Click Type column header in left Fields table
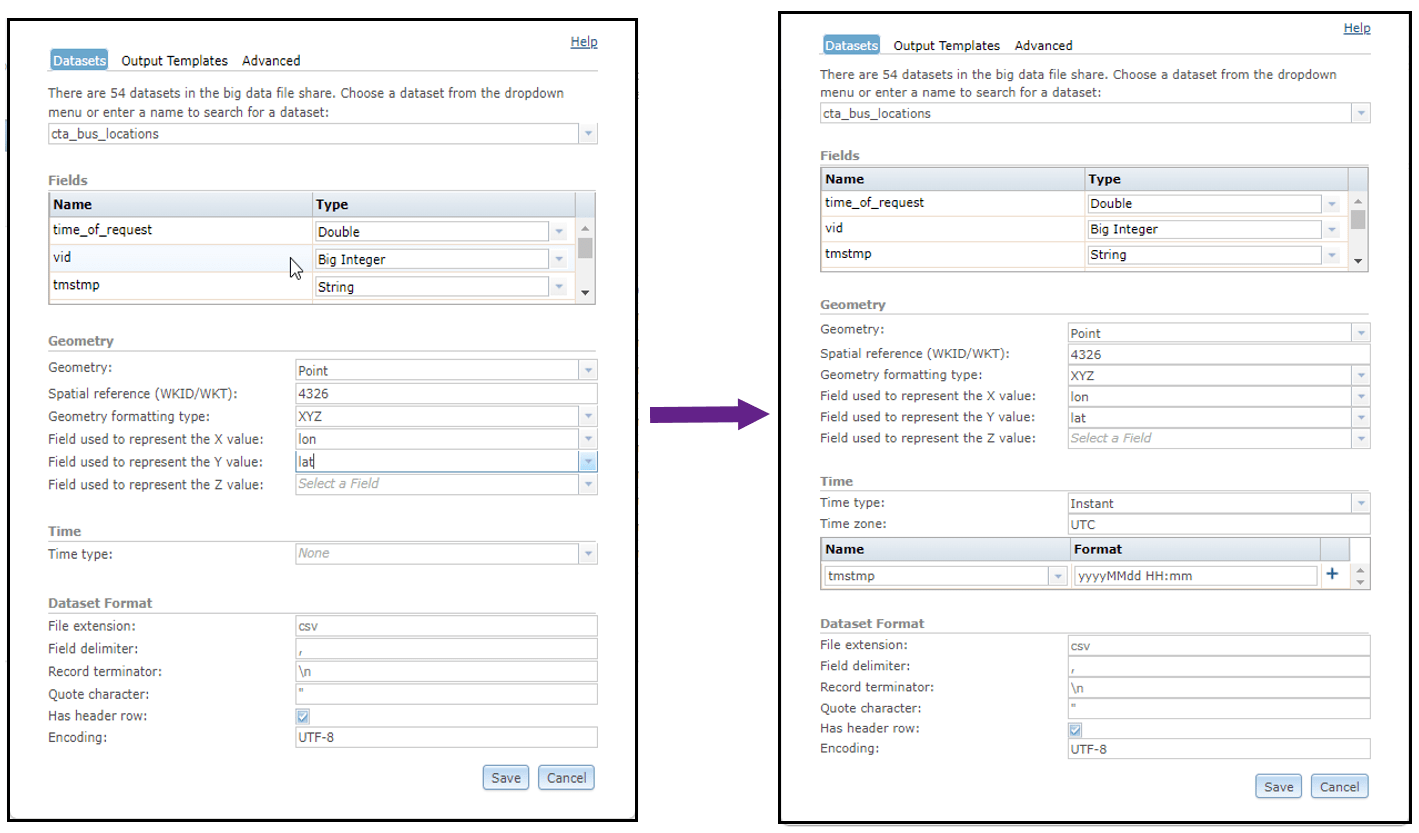Viewport: 1419px width, 833px height. coord(444,204)
